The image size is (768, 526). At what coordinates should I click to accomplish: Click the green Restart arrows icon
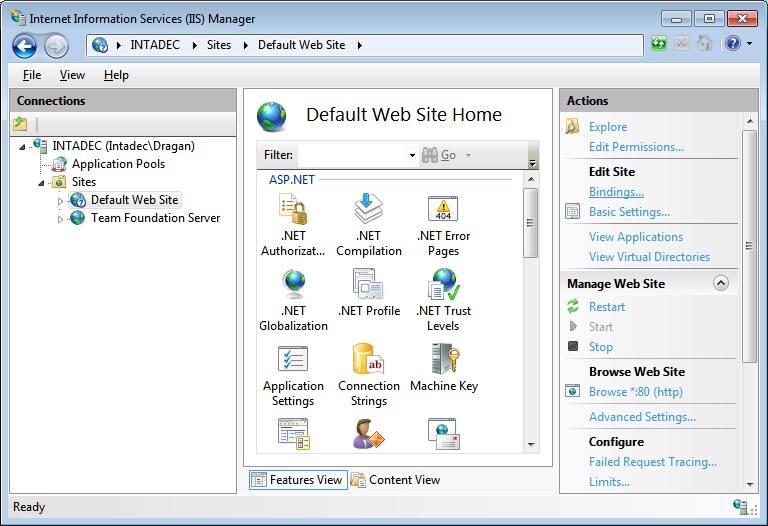tap(573, 306)
